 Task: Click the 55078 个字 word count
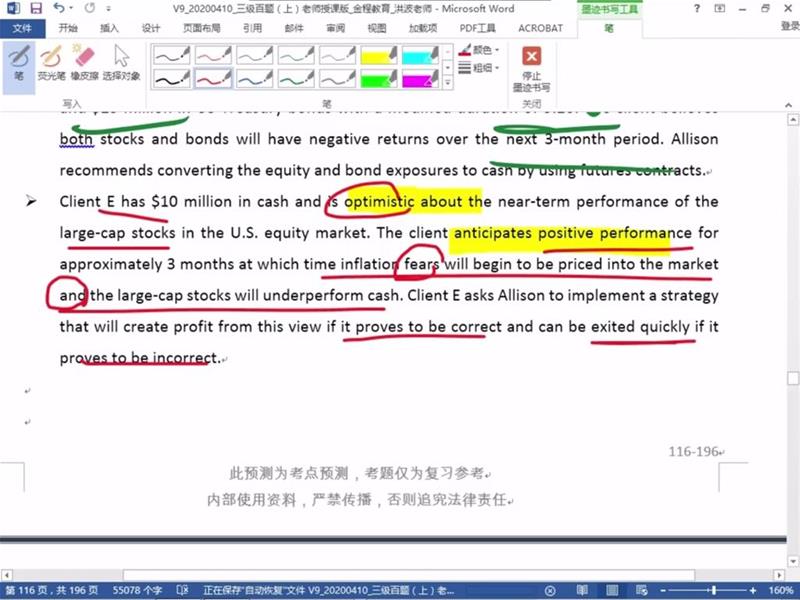tap(137, 591)
